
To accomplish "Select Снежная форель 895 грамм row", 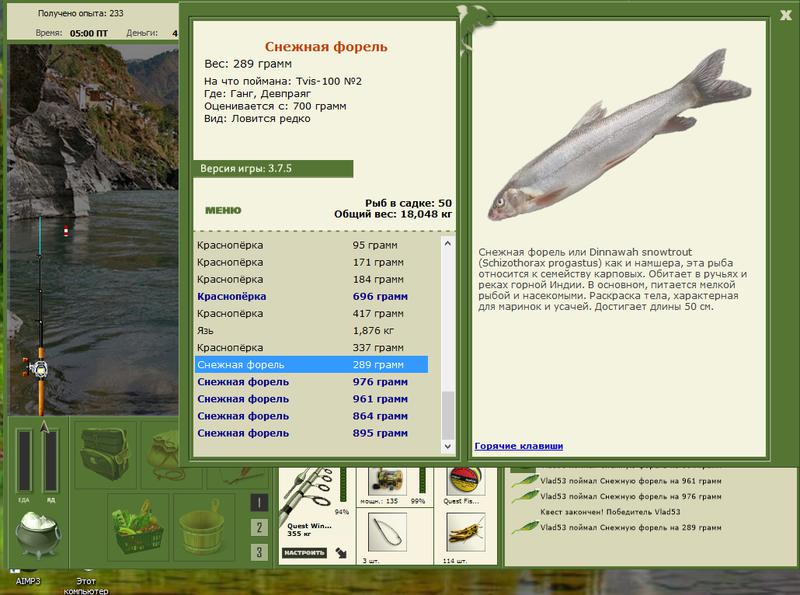I will (312, 433).
